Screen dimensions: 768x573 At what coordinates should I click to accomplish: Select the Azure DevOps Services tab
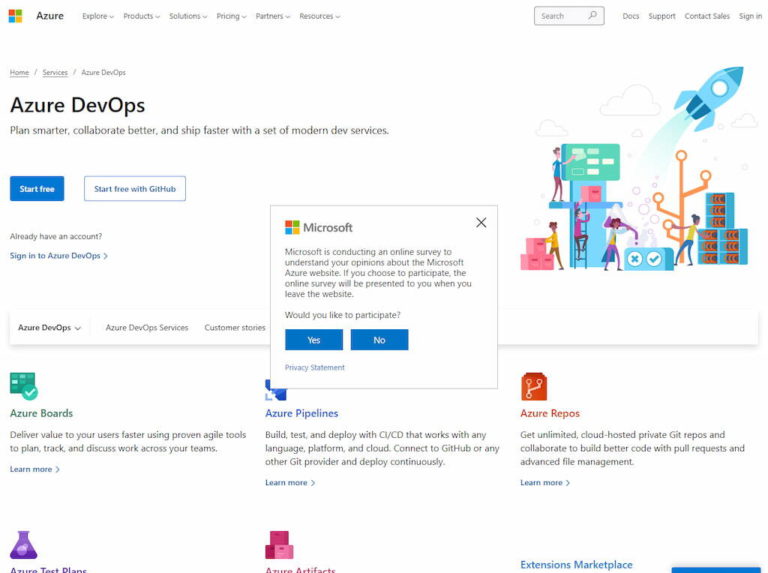pyautogui.click(x=147, y=327)
